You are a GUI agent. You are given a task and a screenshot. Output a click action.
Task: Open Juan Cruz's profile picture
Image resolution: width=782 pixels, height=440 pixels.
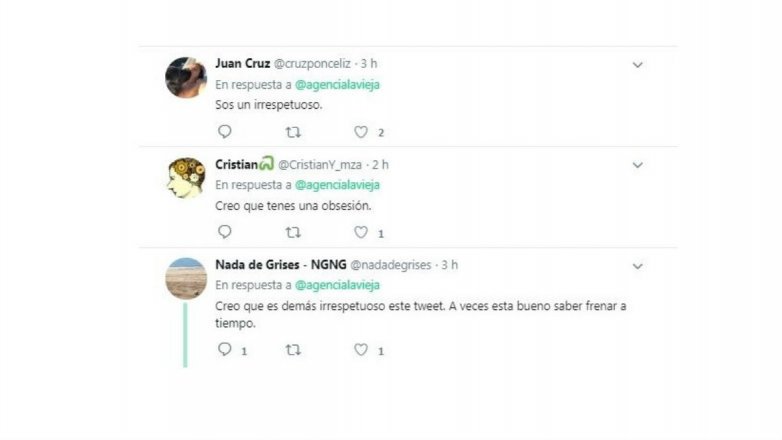click(186, 77)
